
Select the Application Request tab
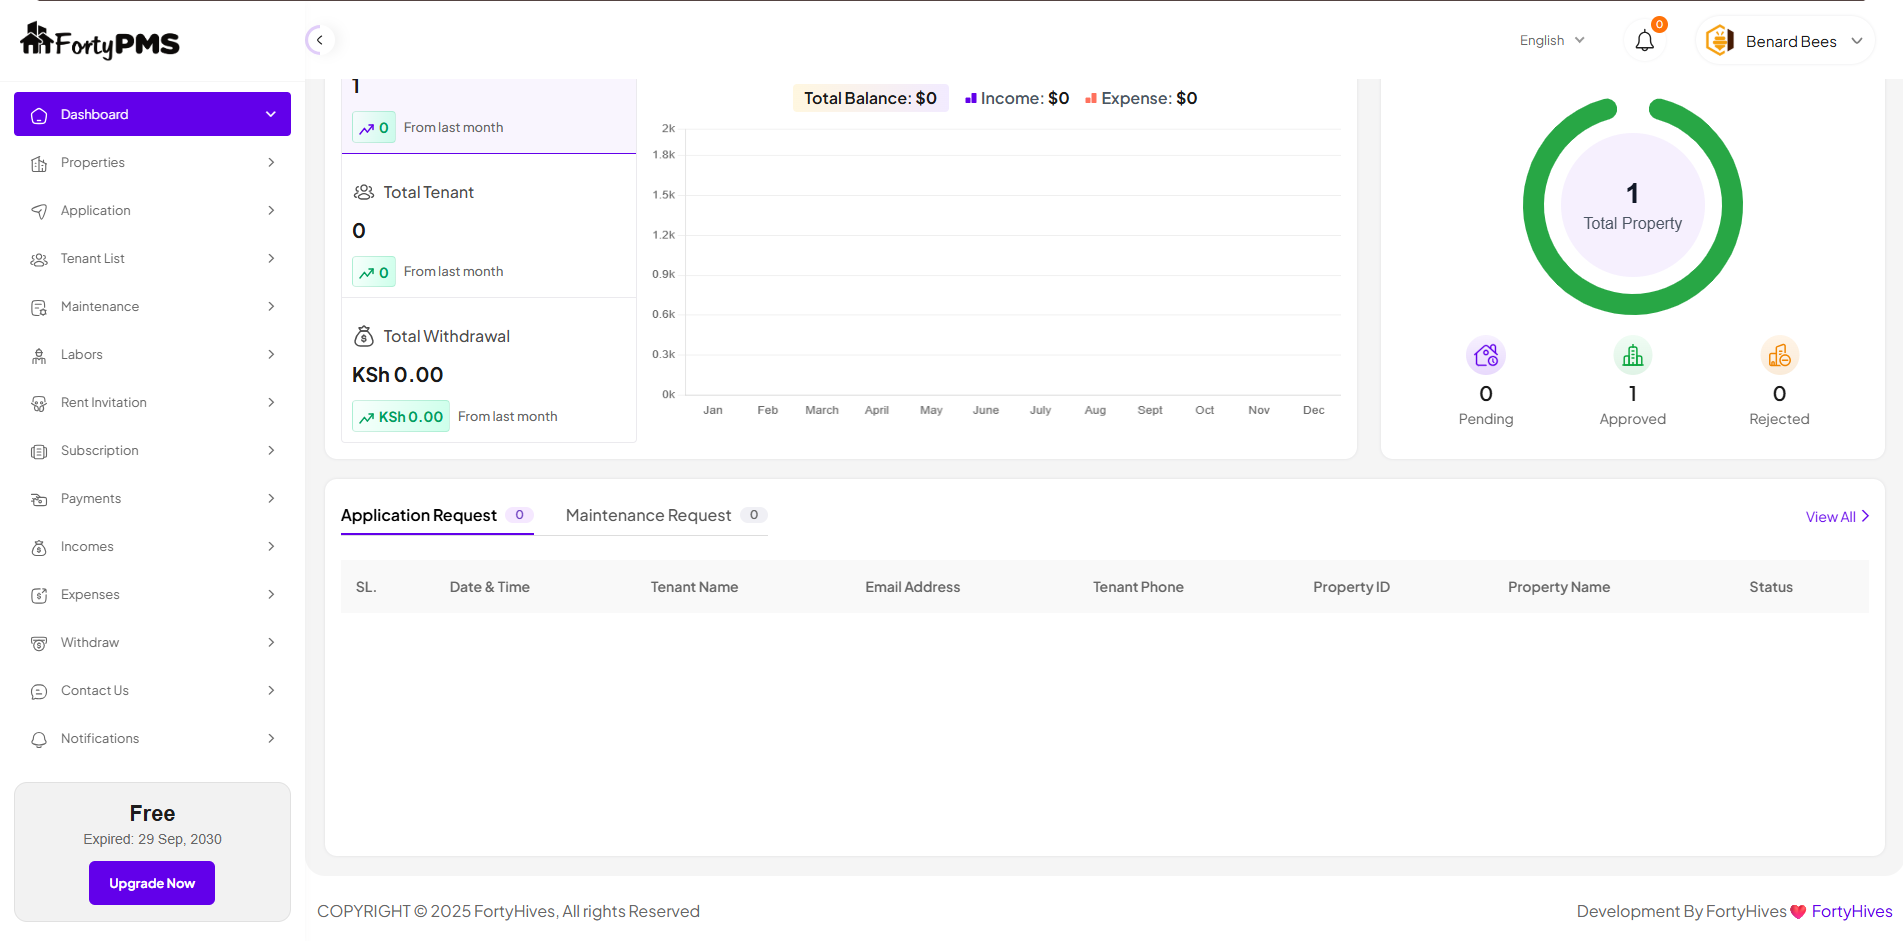click(419, 515)
